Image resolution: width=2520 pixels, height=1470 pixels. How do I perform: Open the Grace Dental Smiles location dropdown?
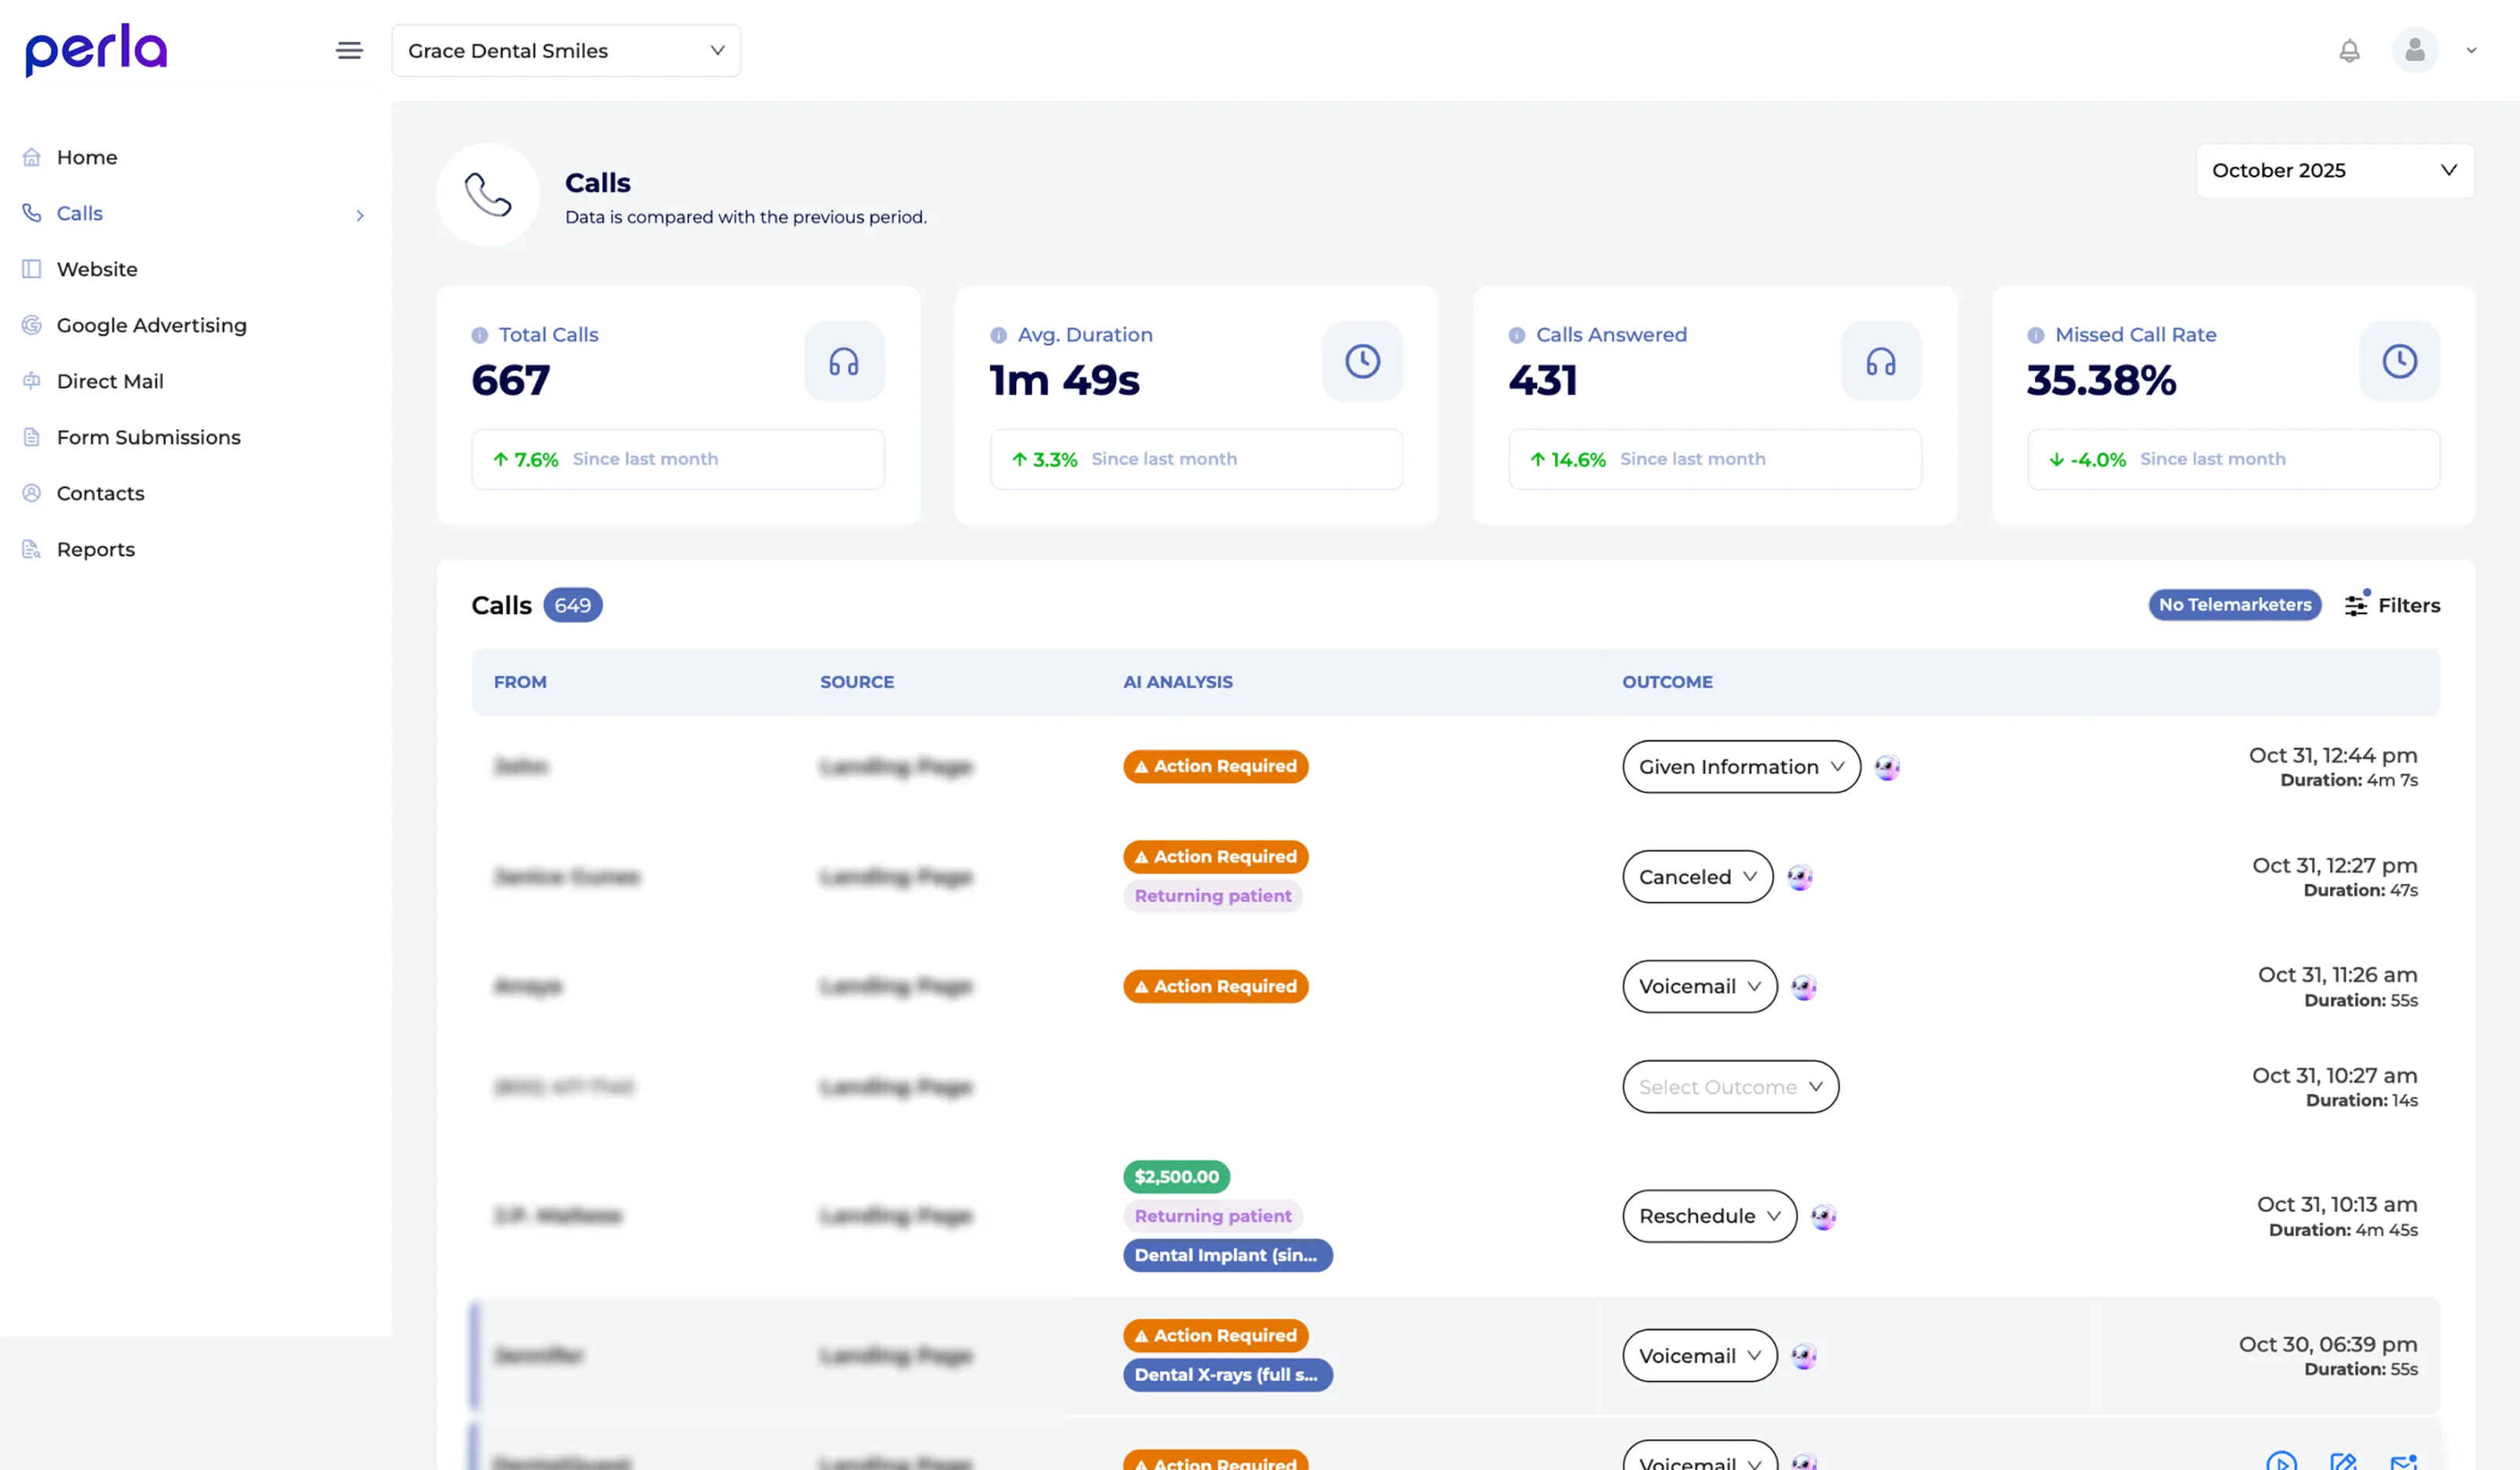click(x=566, y=50)
